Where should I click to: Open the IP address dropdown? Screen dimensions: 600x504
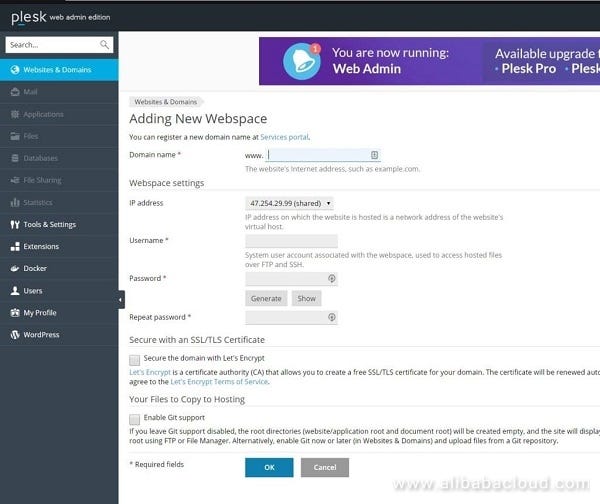point(289,203)
